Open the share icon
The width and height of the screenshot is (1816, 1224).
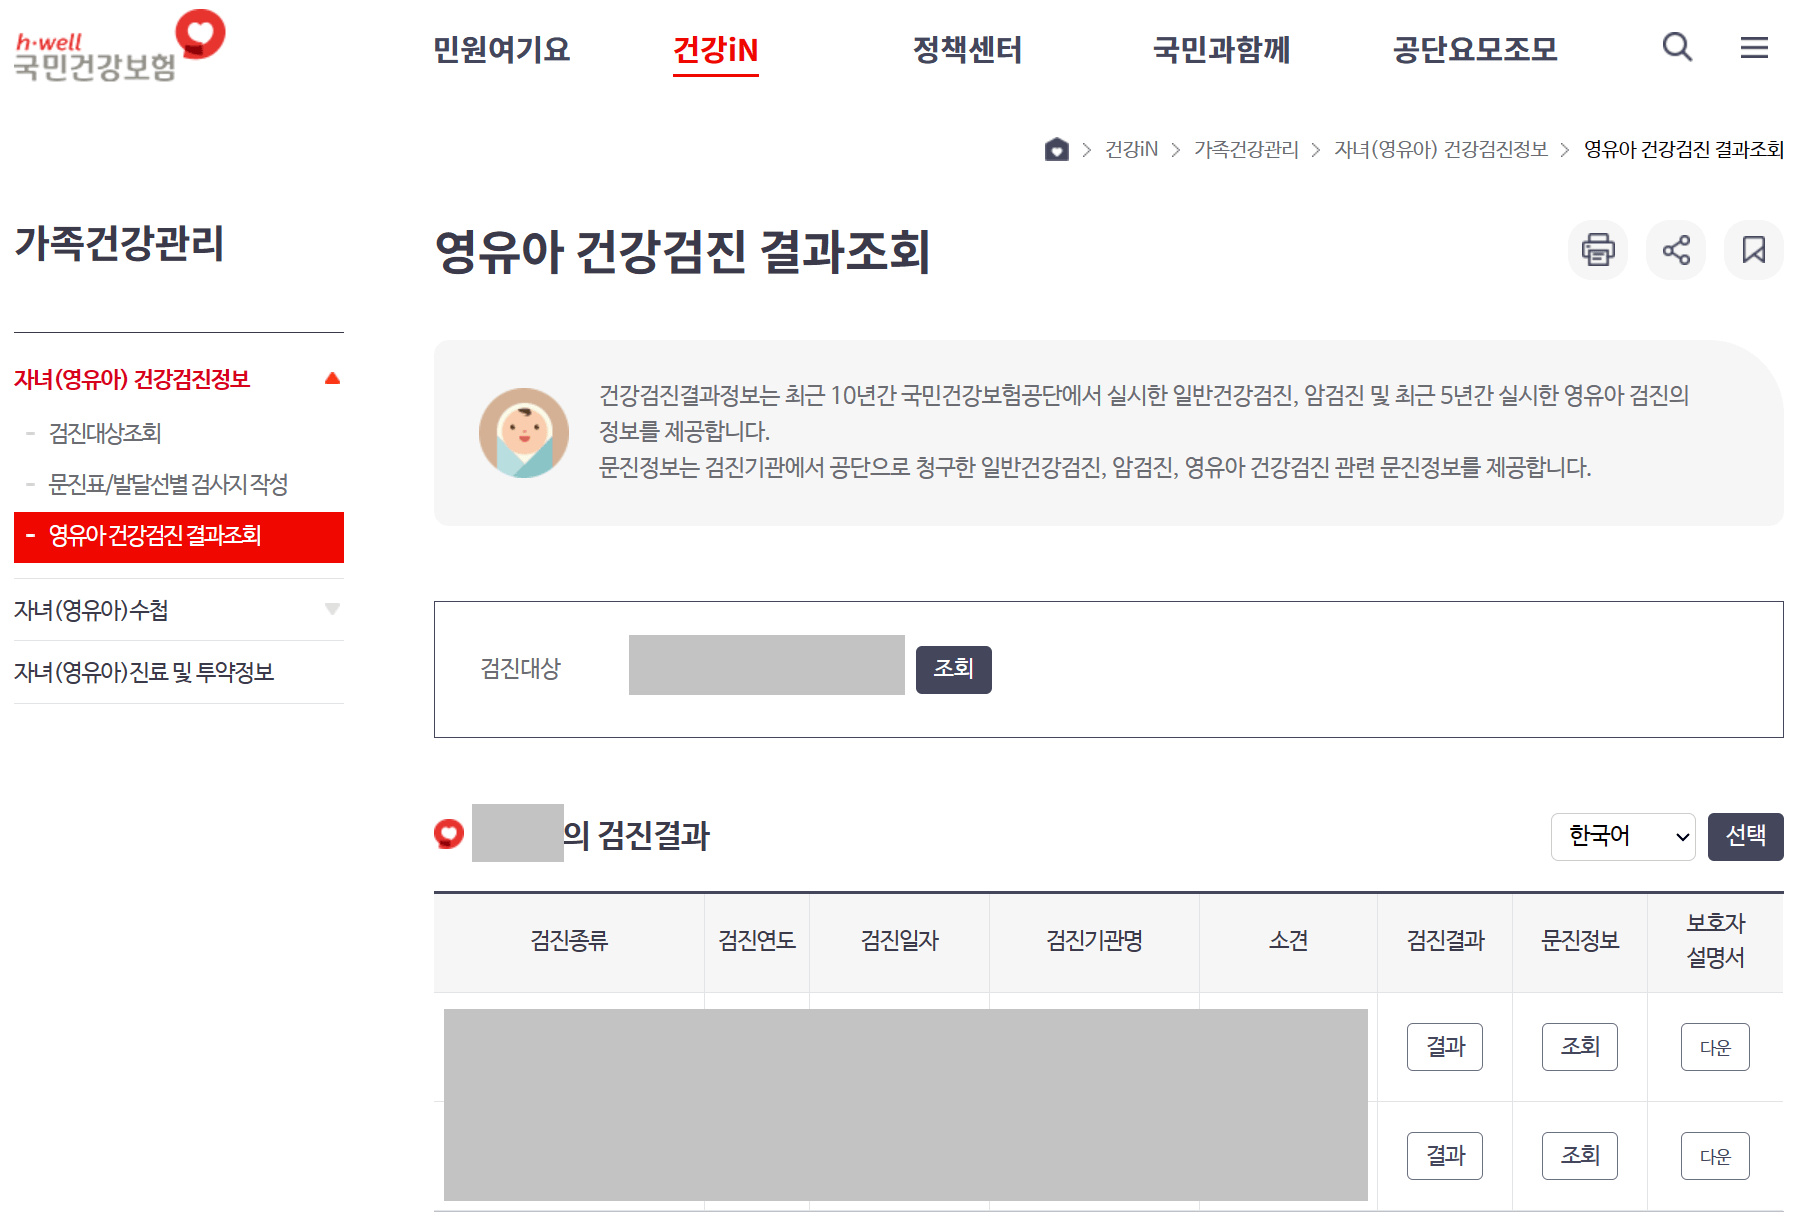(x=1675, y=250)
